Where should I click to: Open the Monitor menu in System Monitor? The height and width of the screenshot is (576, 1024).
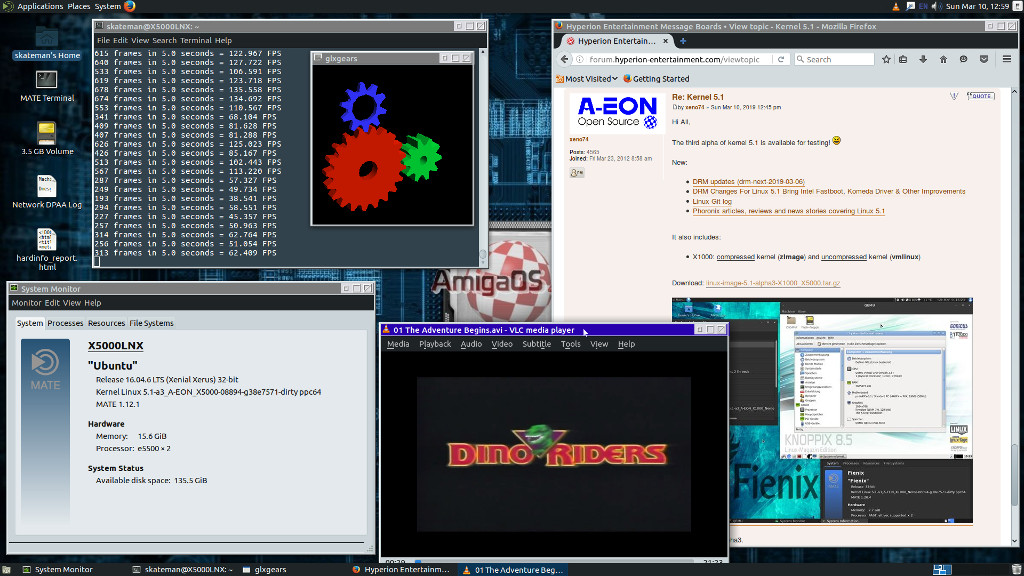(26, 303)
